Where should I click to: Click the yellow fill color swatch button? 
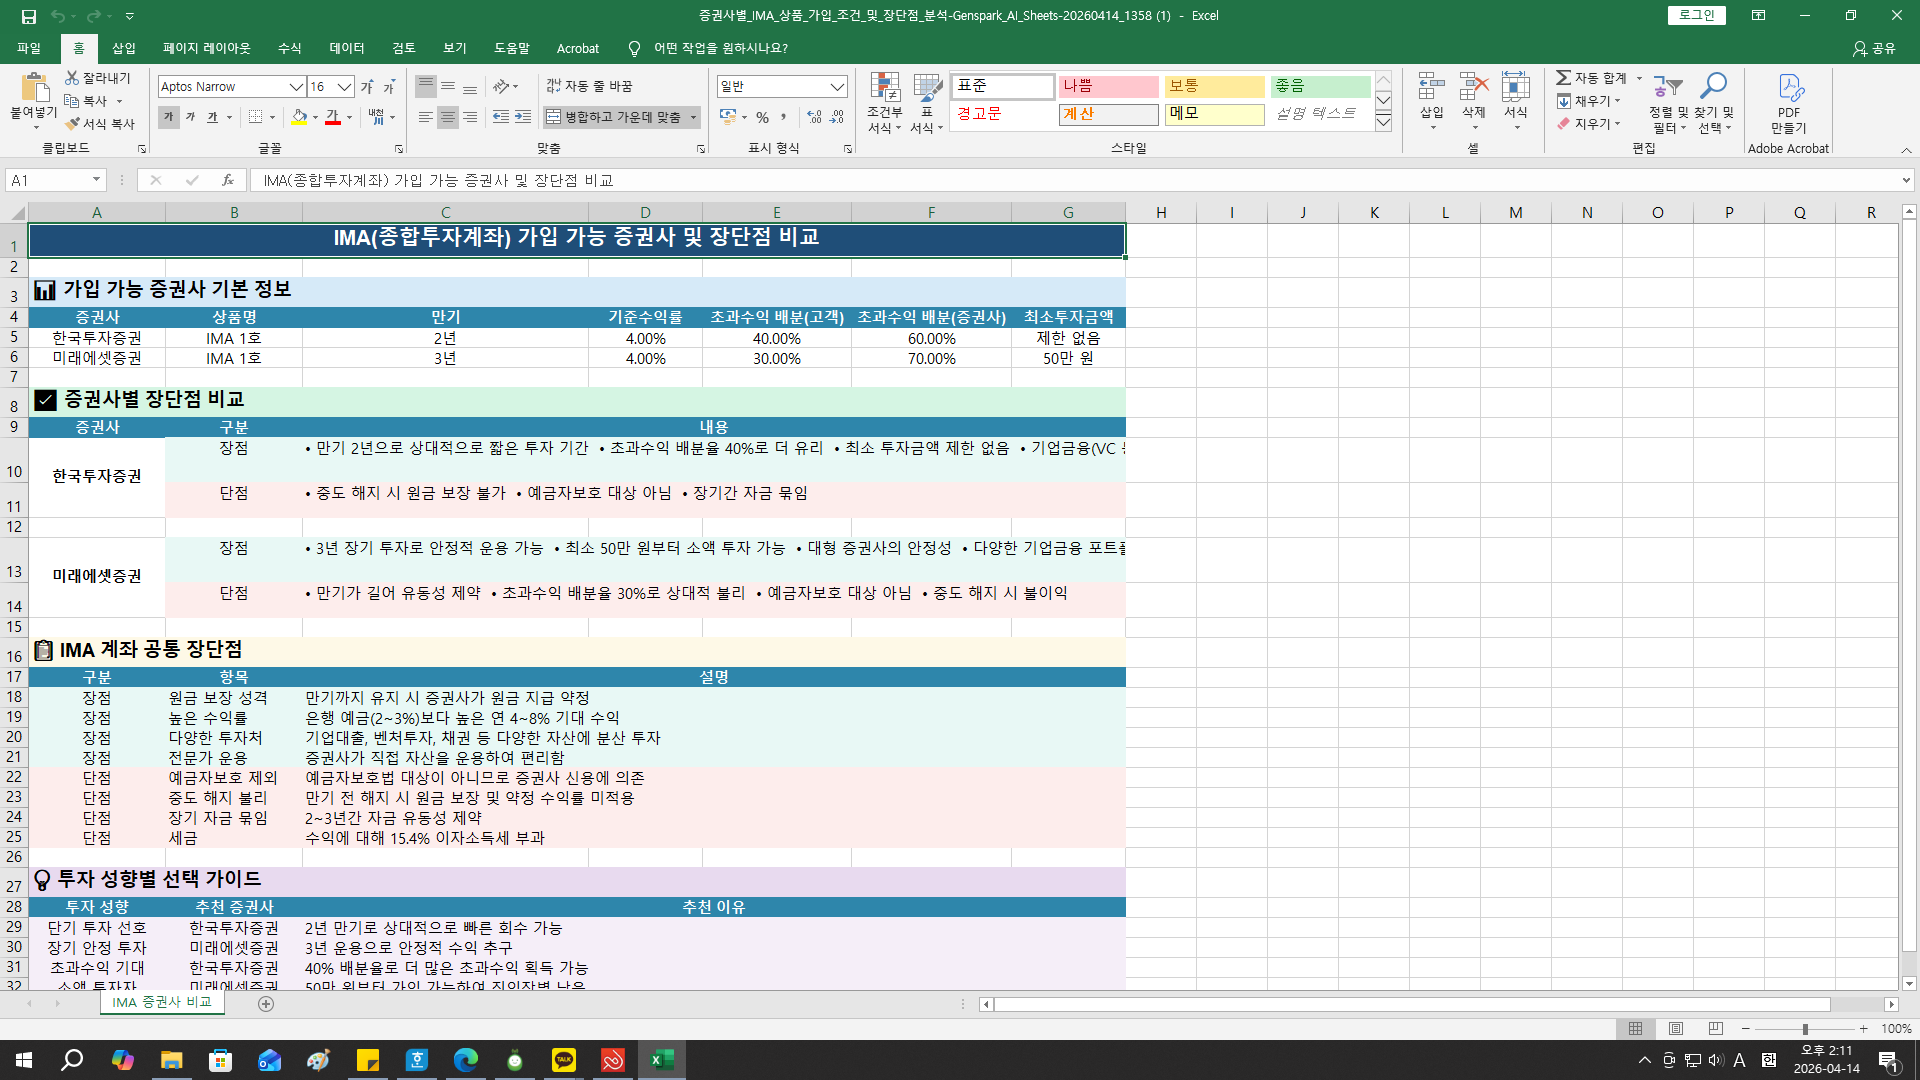[299, 117]
